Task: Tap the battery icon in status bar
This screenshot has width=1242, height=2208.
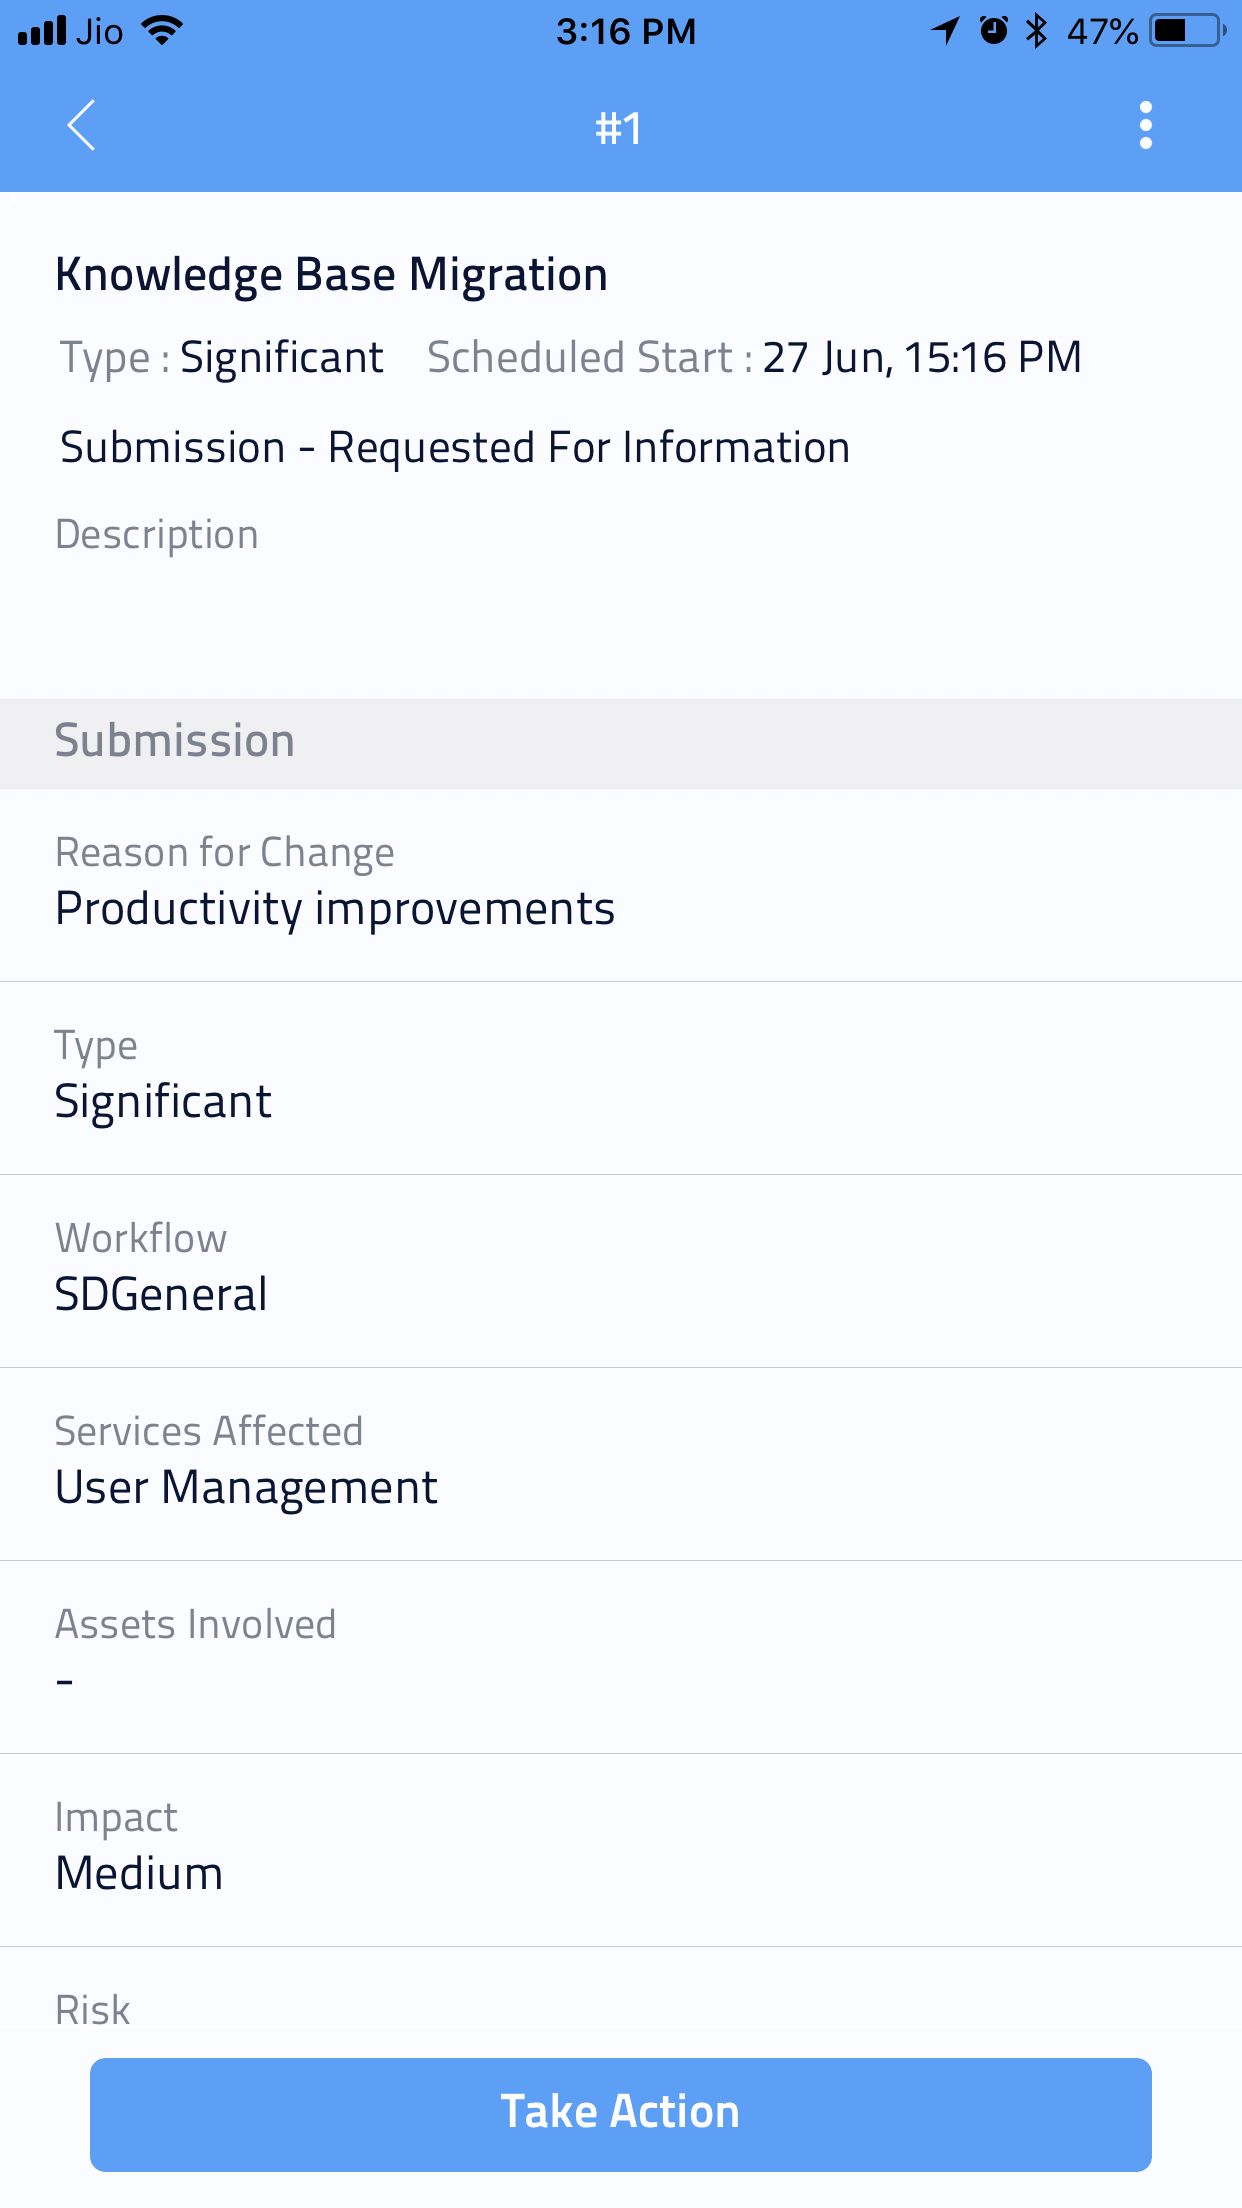Action: 1187,31
